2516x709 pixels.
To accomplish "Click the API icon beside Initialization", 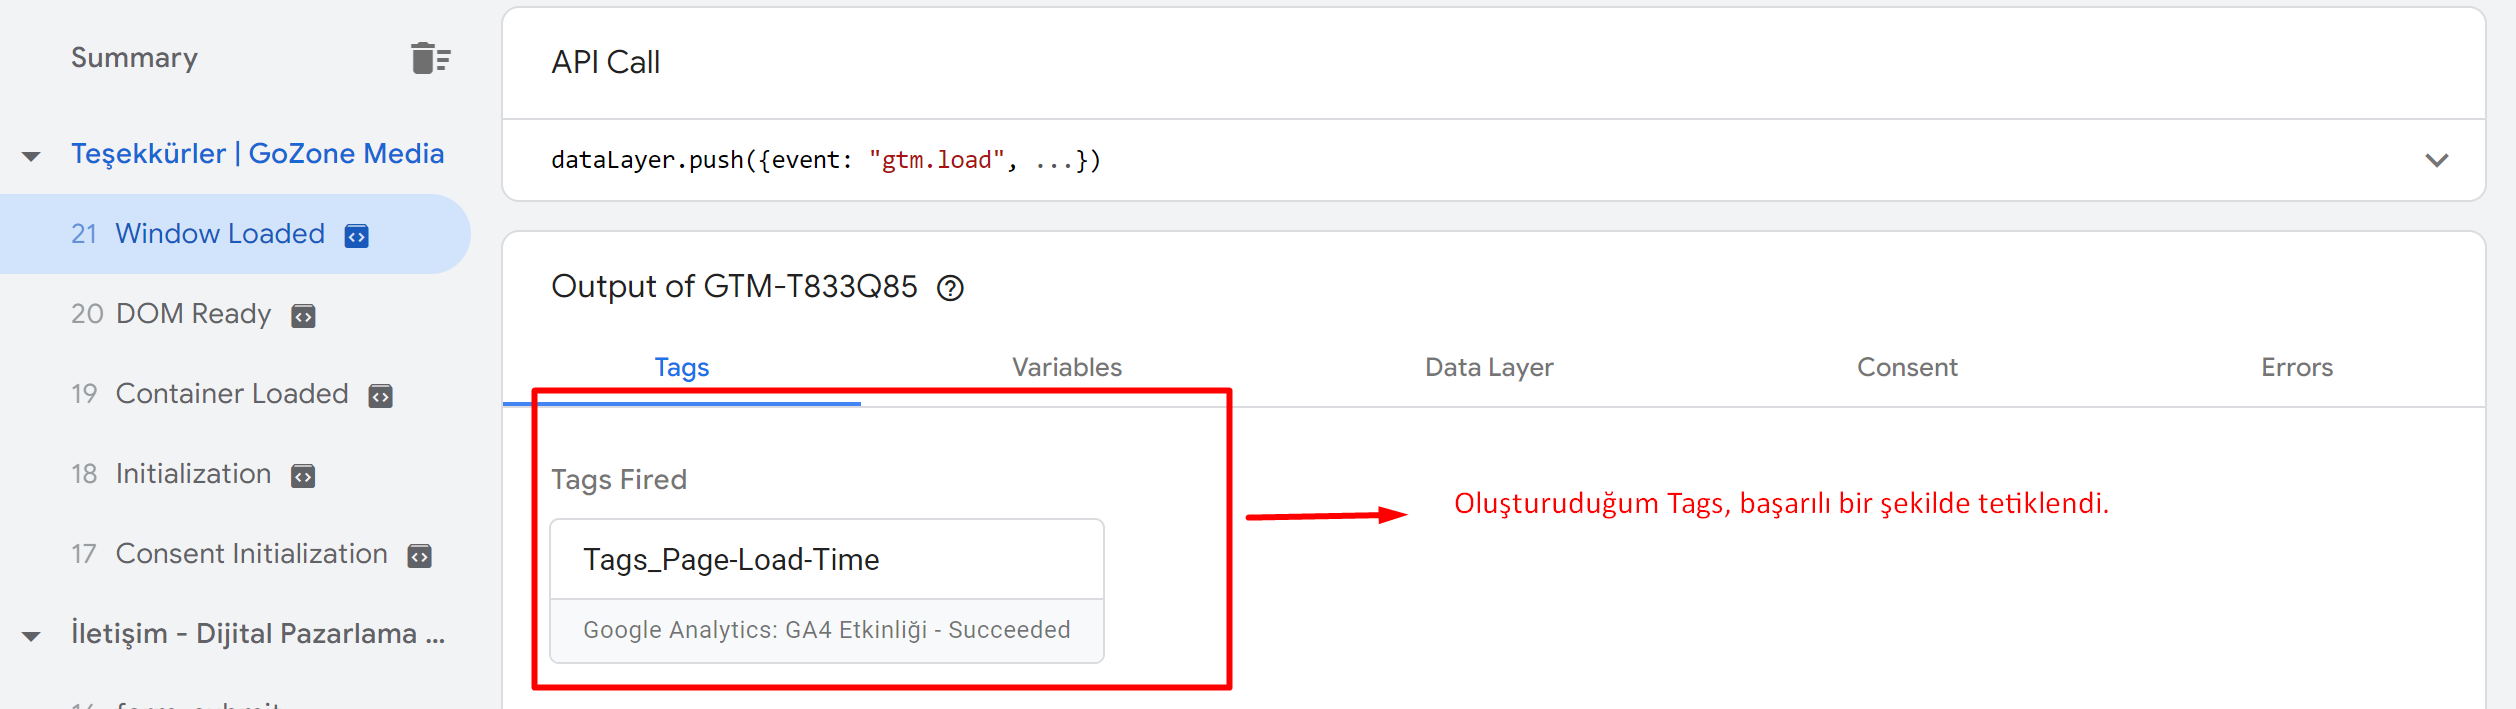I will coord(303,476).
